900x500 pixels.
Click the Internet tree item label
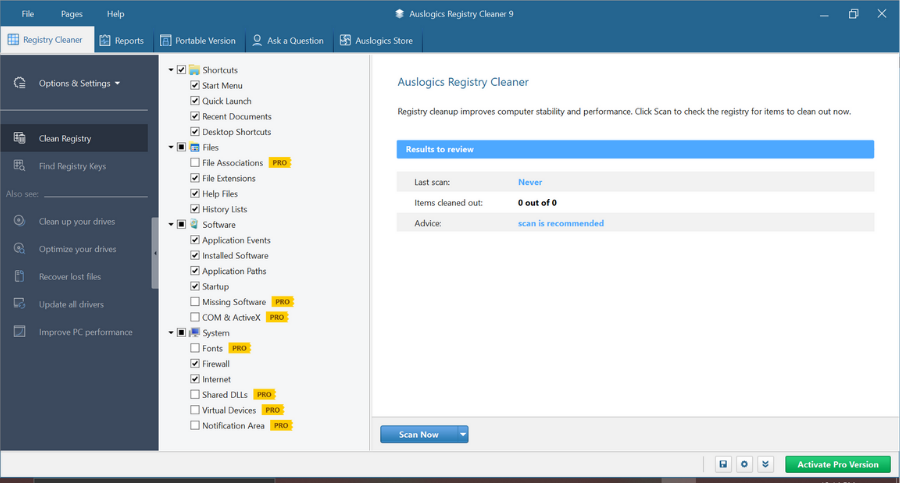216,379
